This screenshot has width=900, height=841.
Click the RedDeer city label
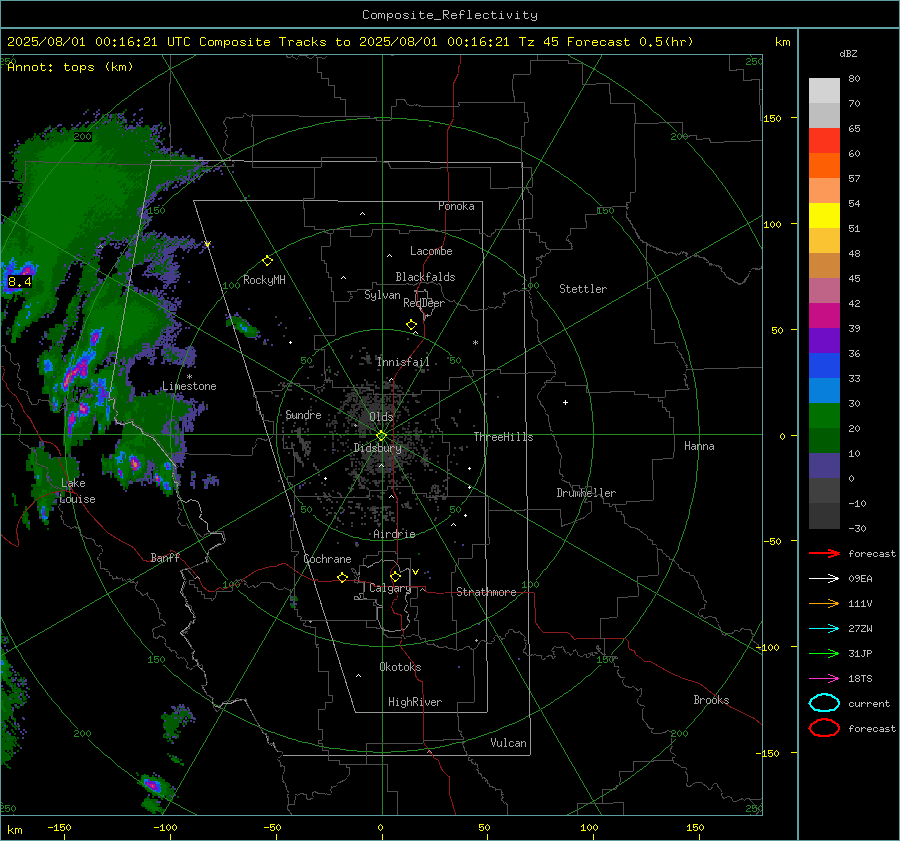424,303
